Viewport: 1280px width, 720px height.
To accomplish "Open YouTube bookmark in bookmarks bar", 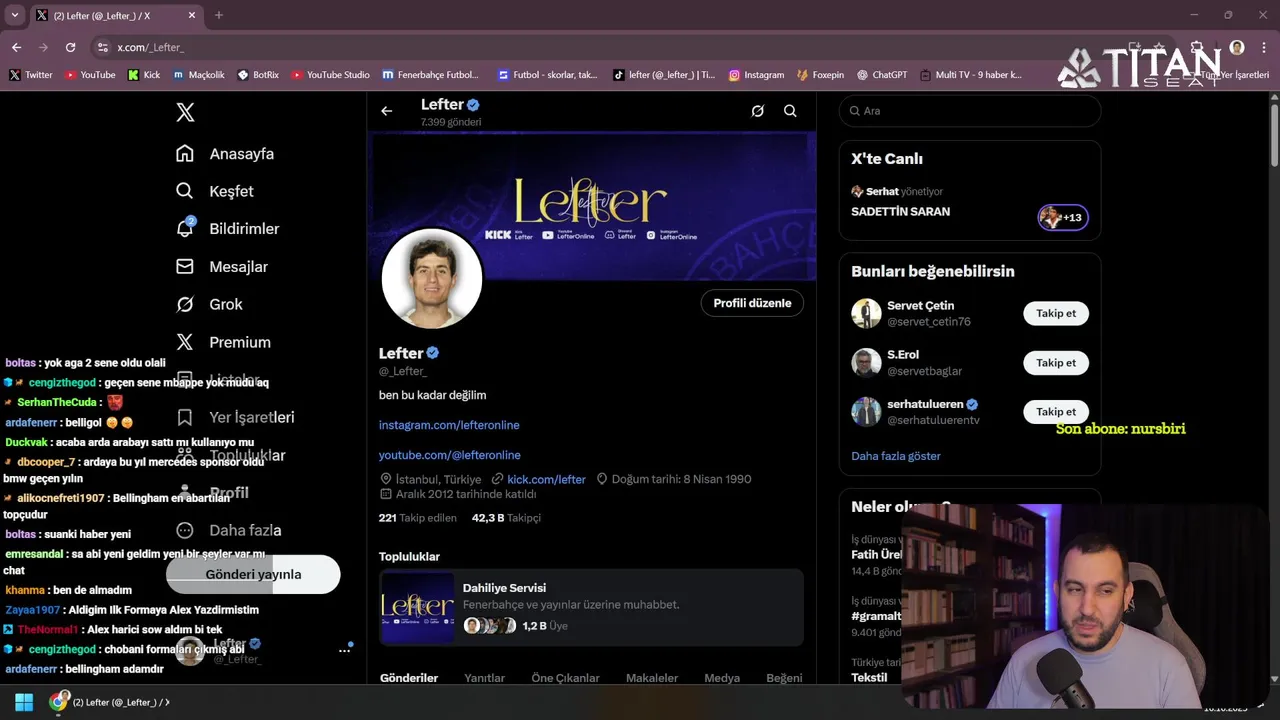I will point(90,75).
